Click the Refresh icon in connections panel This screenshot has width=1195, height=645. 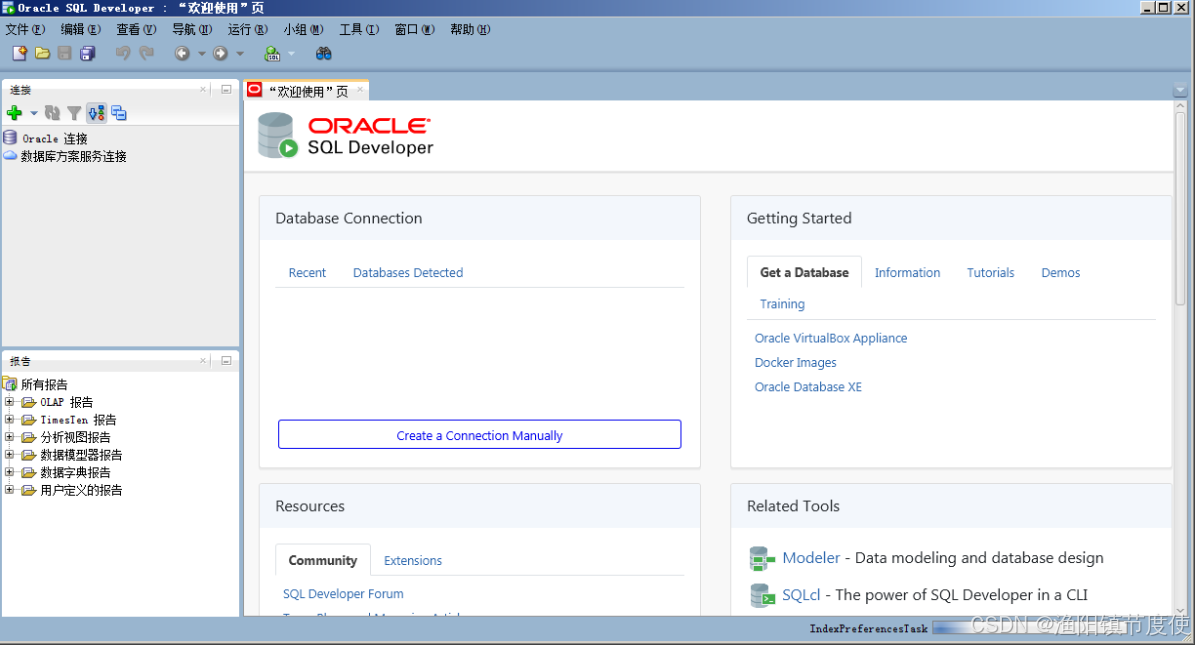coord(52,113)
